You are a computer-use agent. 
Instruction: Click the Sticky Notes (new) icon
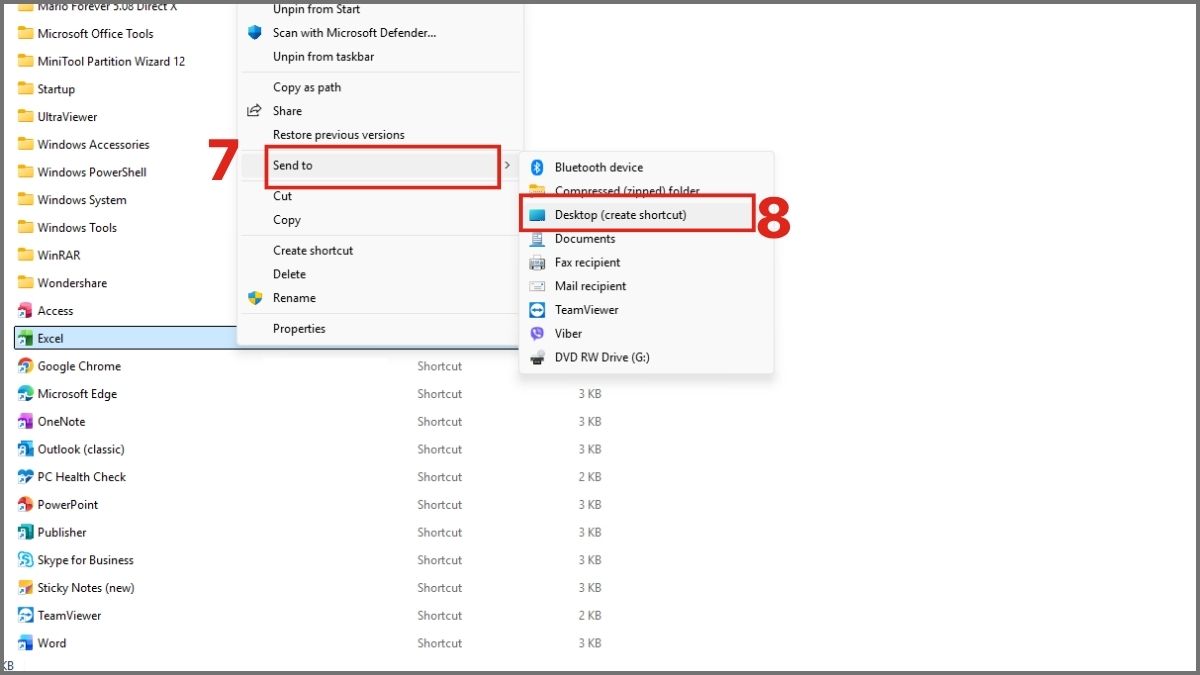tap(26, 588)
